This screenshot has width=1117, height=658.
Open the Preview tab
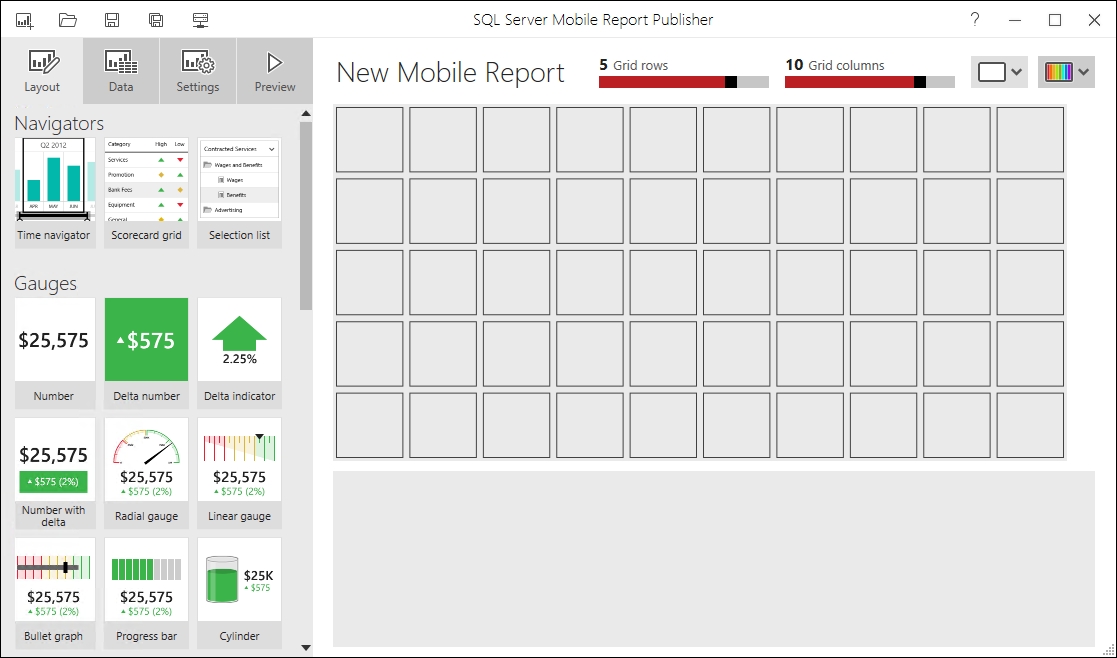click(275, 71)
